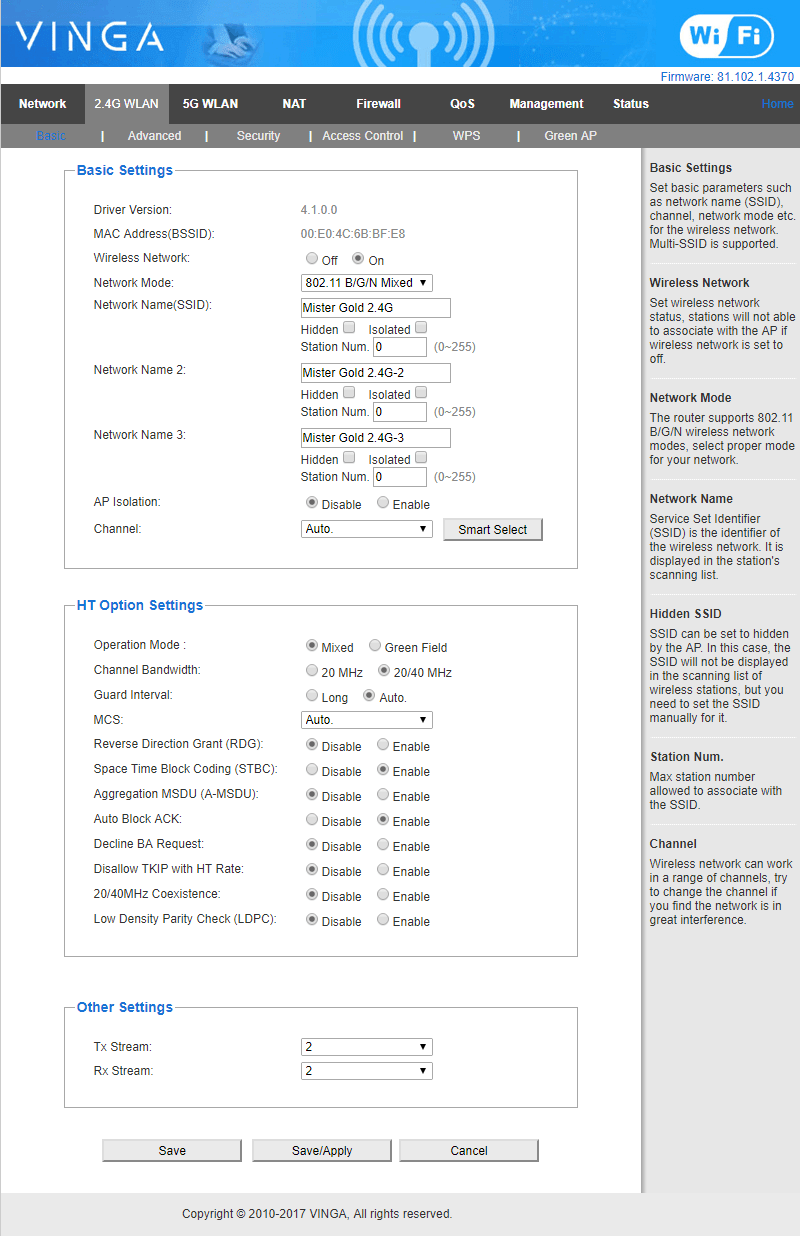The width and height of the screenshot is (800, 1236).
Task: Select Green Field operation mode
Action: click(376, 646)
